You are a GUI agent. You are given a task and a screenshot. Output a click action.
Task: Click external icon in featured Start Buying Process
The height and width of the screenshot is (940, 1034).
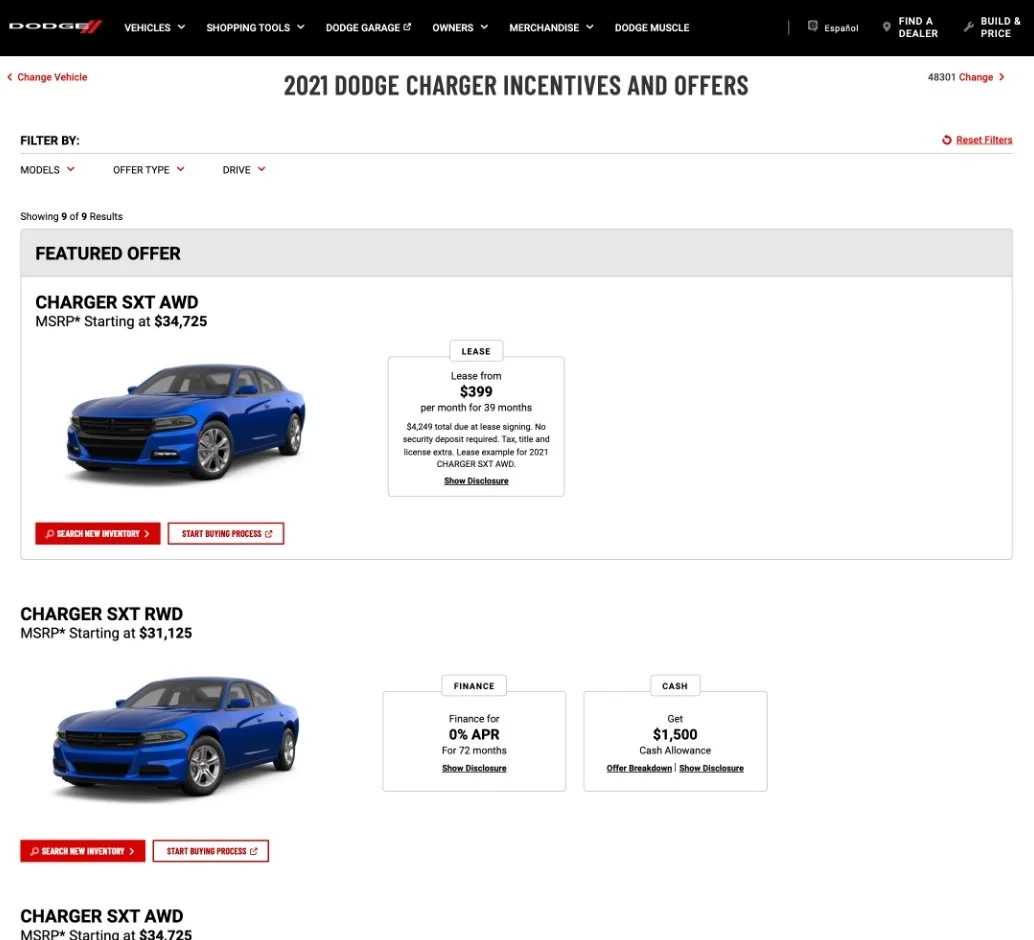pos(268,534)
